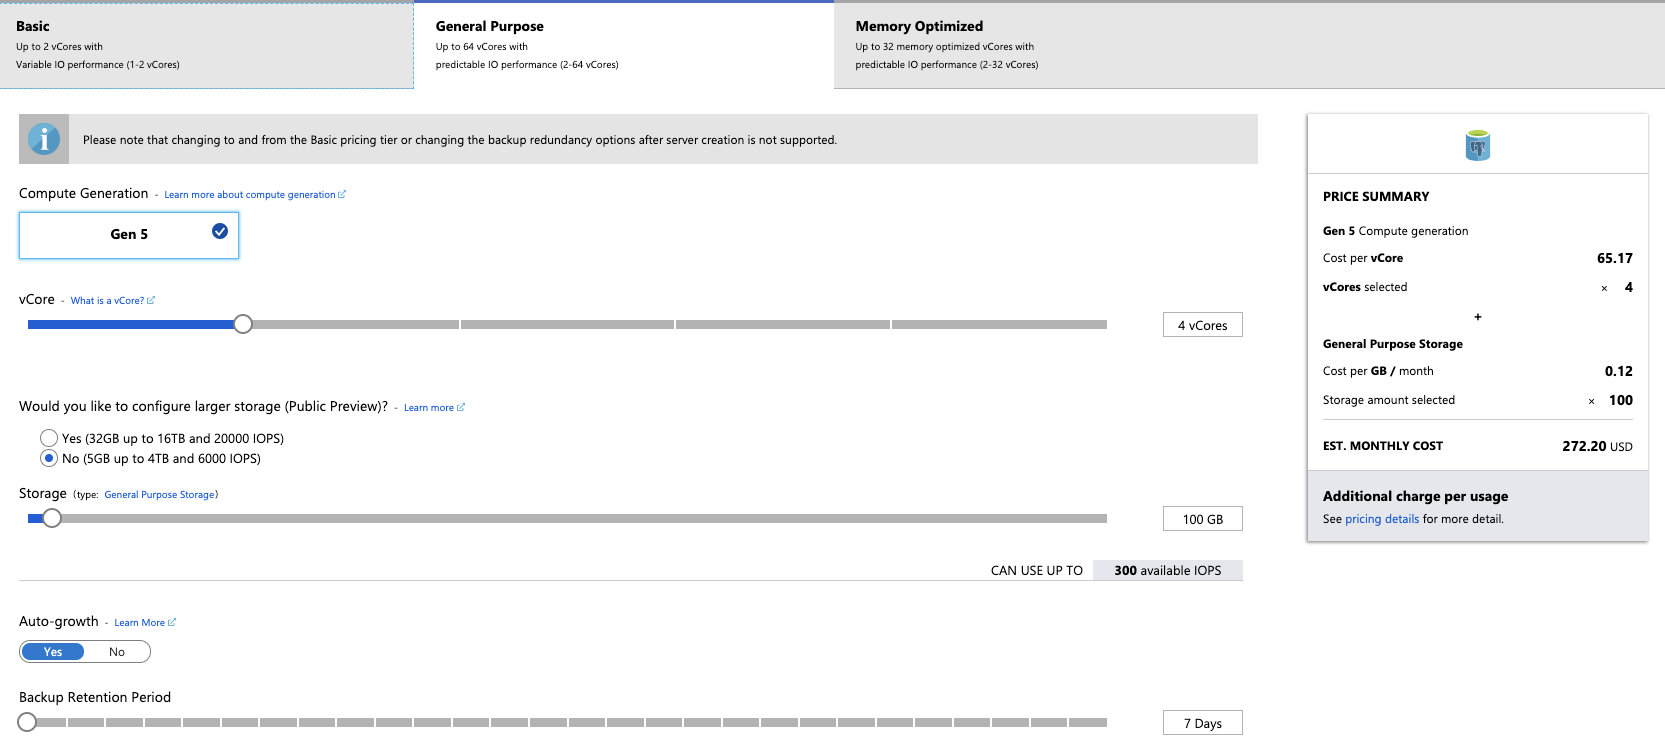Select the Basic pricing tier tab
The width and height of the screenshot is (1665, 746).
(x=207, y=45)
